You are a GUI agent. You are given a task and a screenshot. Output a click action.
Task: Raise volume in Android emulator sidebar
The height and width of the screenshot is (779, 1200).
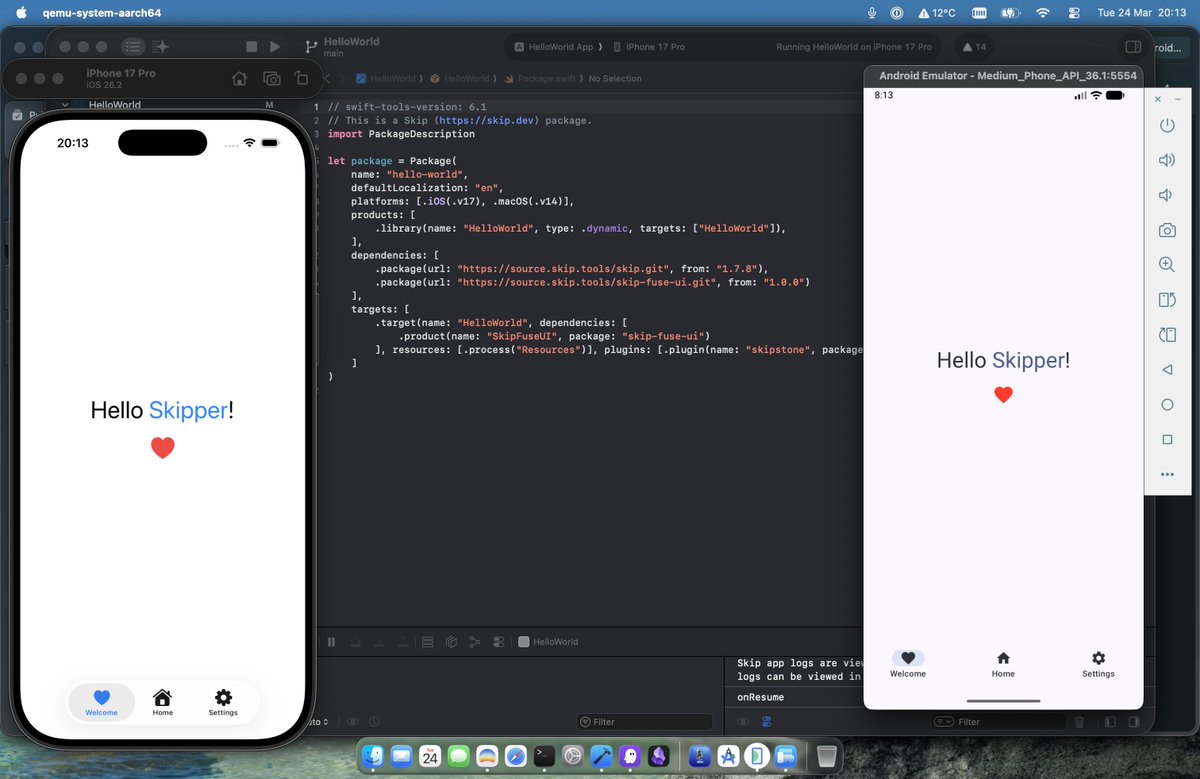[1167, 160]
